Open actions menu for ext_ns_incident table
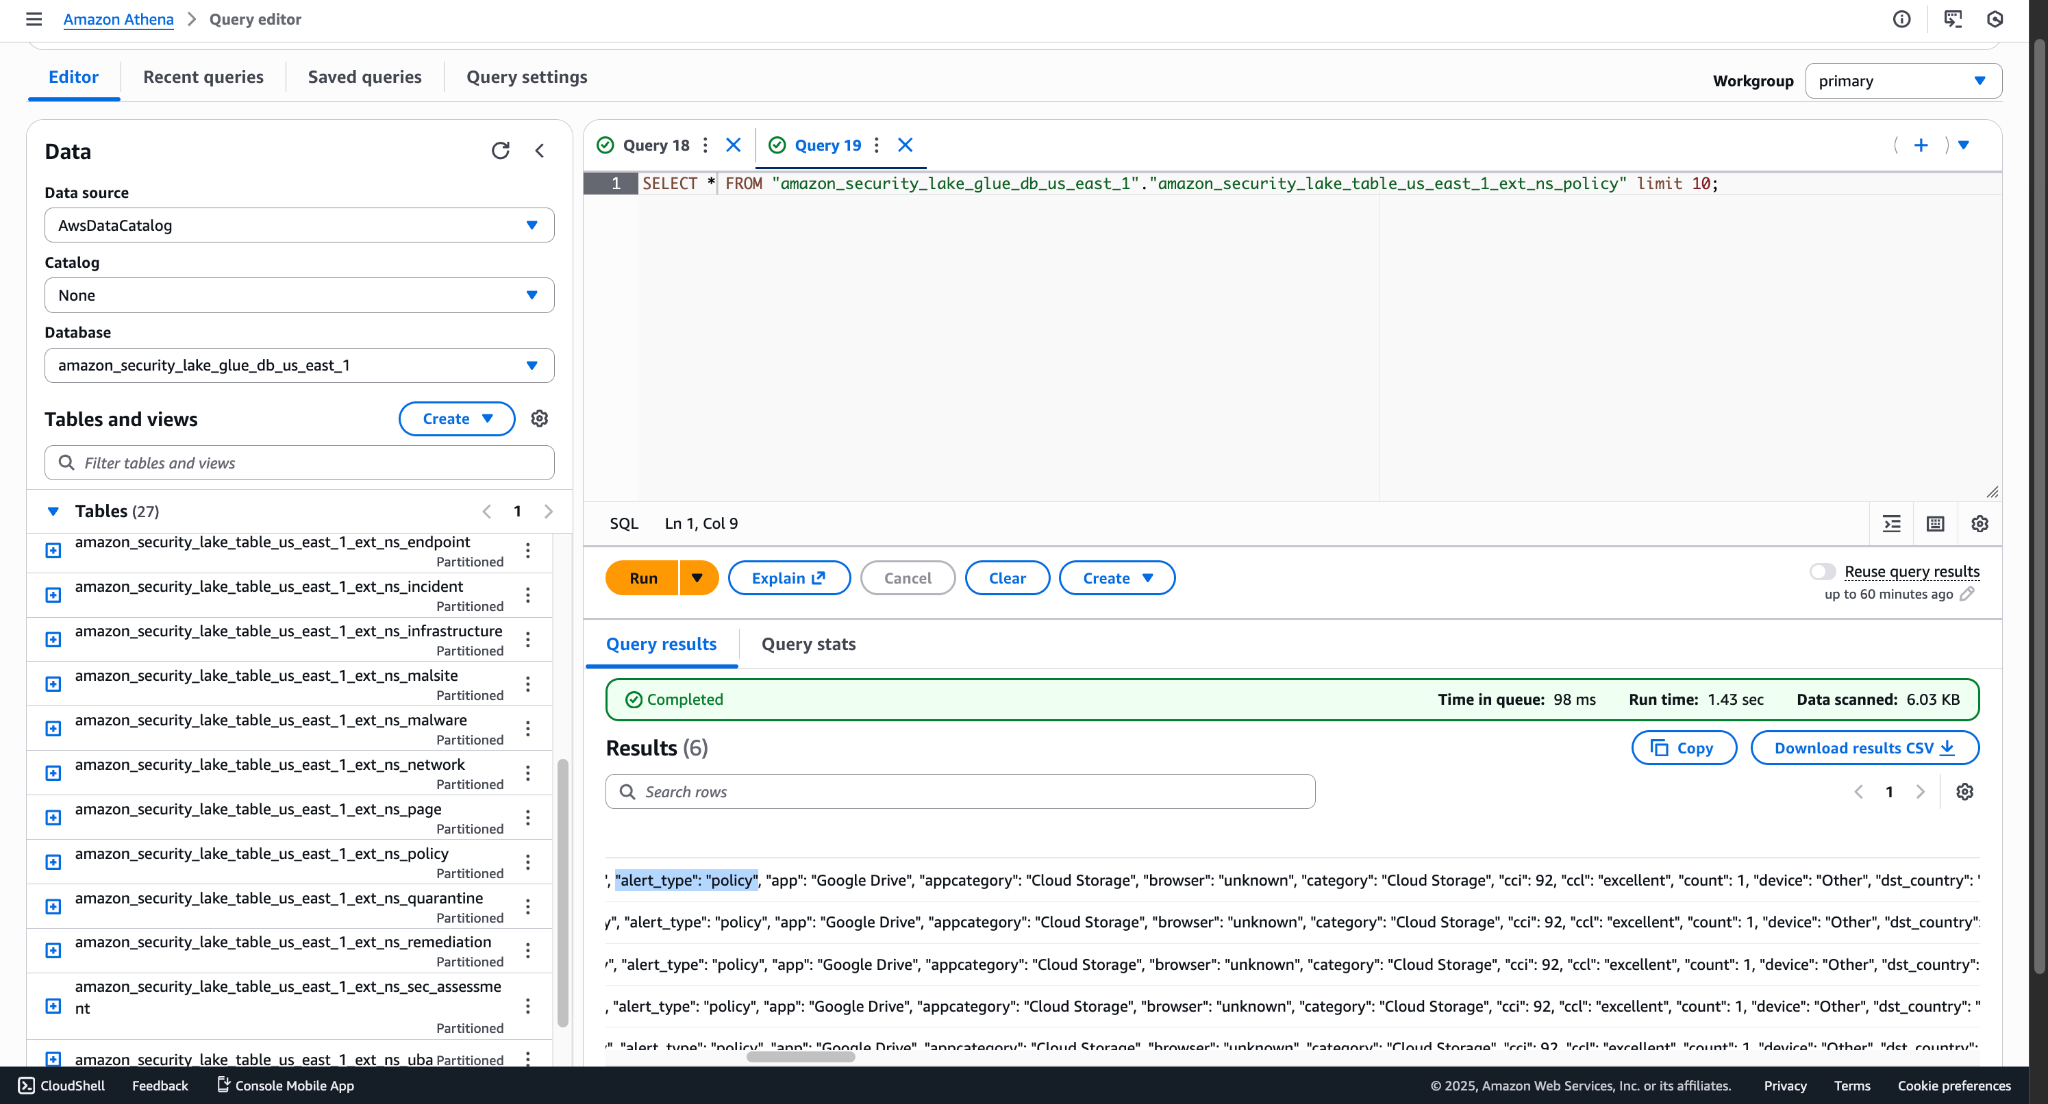The width and height of the screenshot is (2048, 1104). coord(528,595)
